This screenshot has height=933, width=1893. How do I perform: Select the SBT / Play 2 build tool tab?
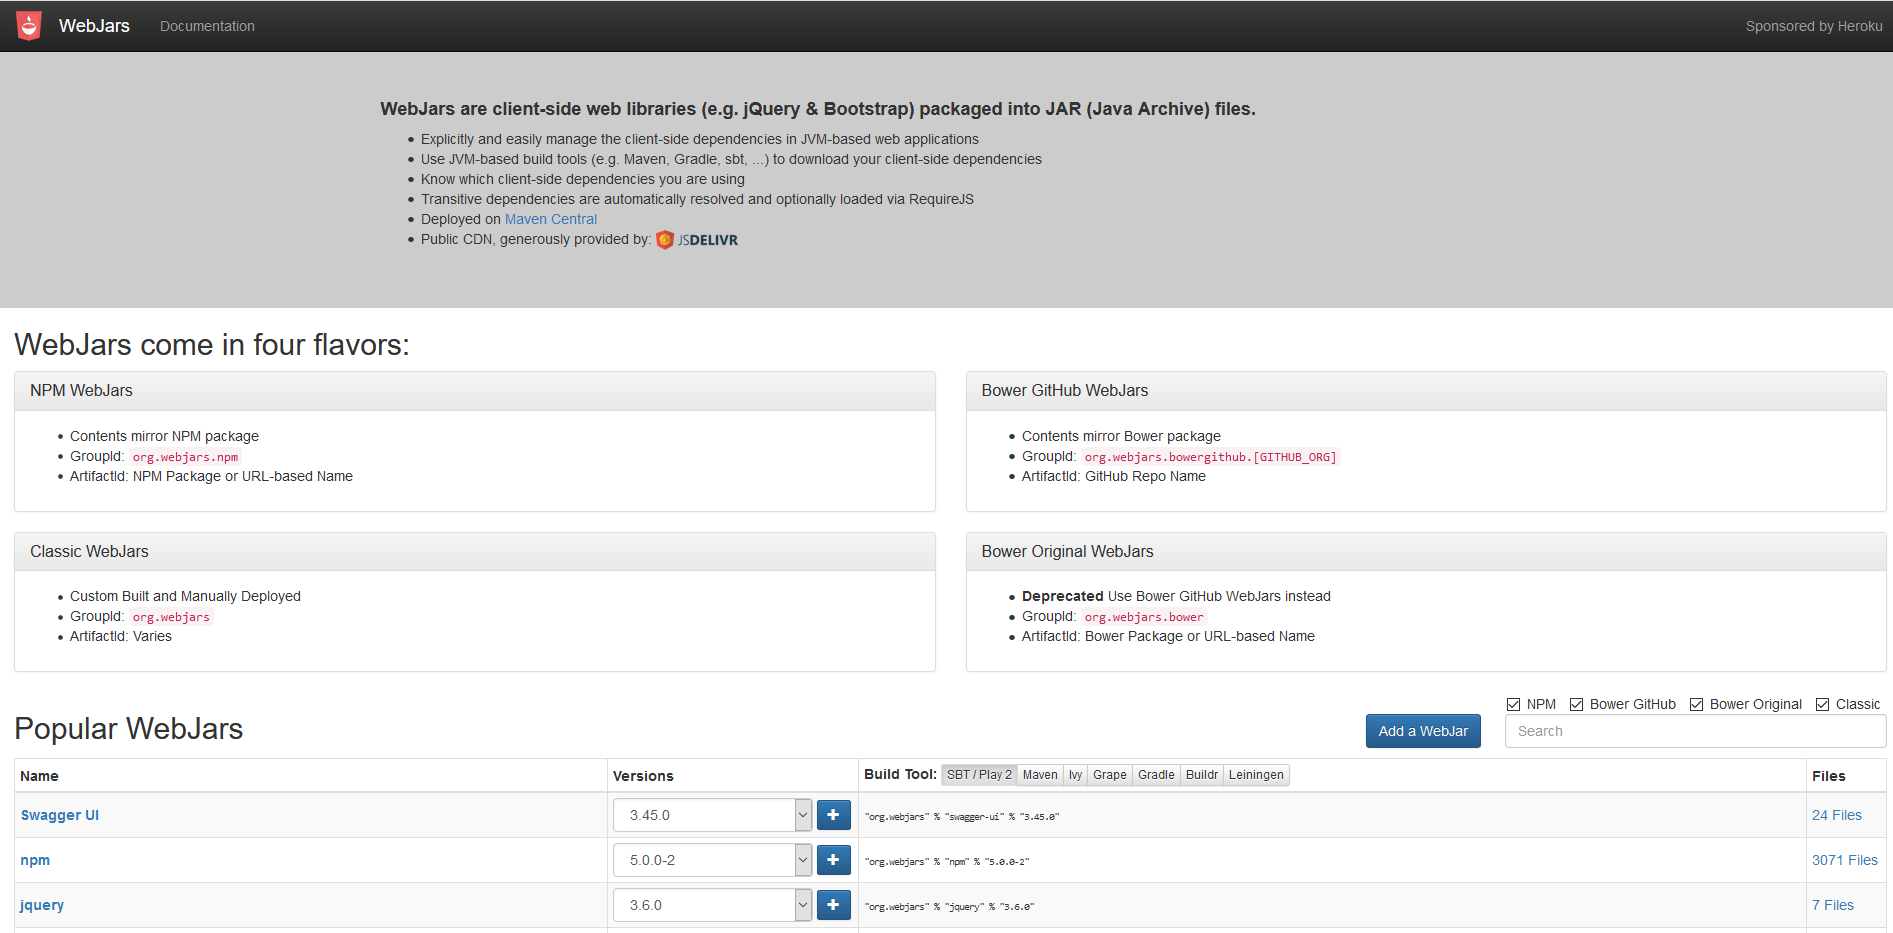[x=979, y=775]
